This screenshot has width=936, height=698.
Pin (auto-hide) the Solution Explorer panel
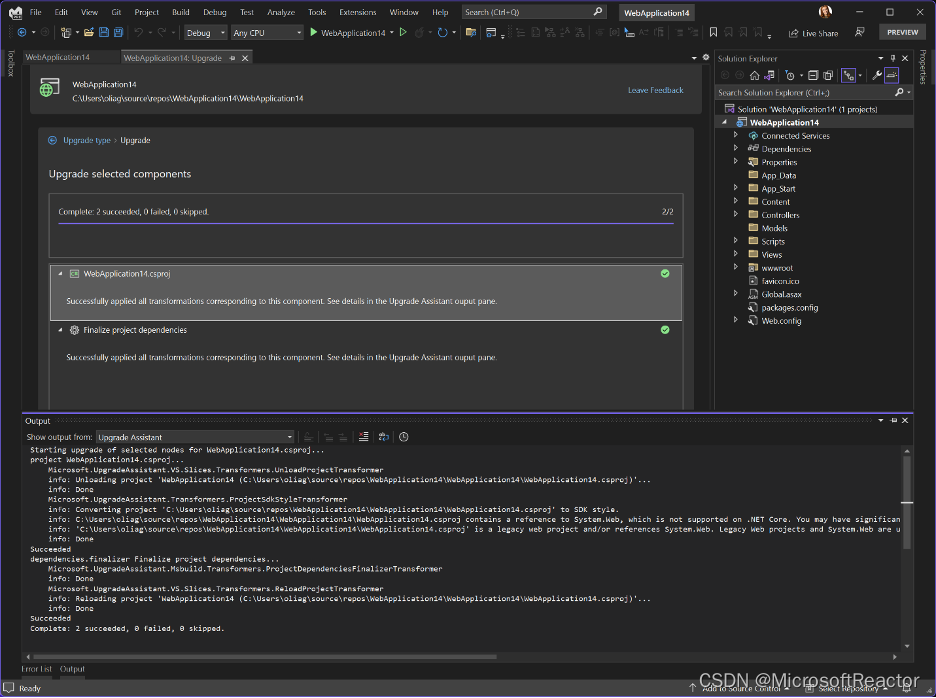click(893, 59)
